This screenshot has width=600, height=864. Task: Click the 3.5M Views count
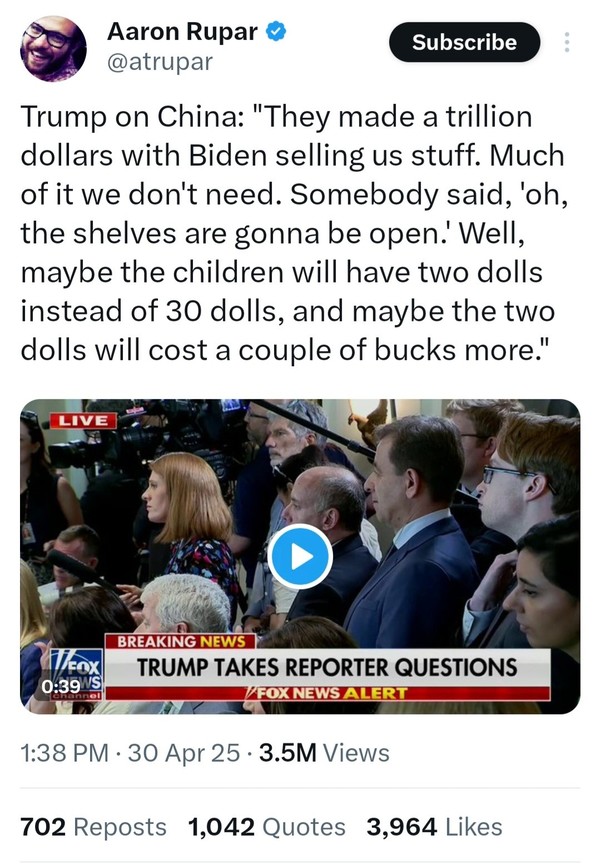coord(325,753)
